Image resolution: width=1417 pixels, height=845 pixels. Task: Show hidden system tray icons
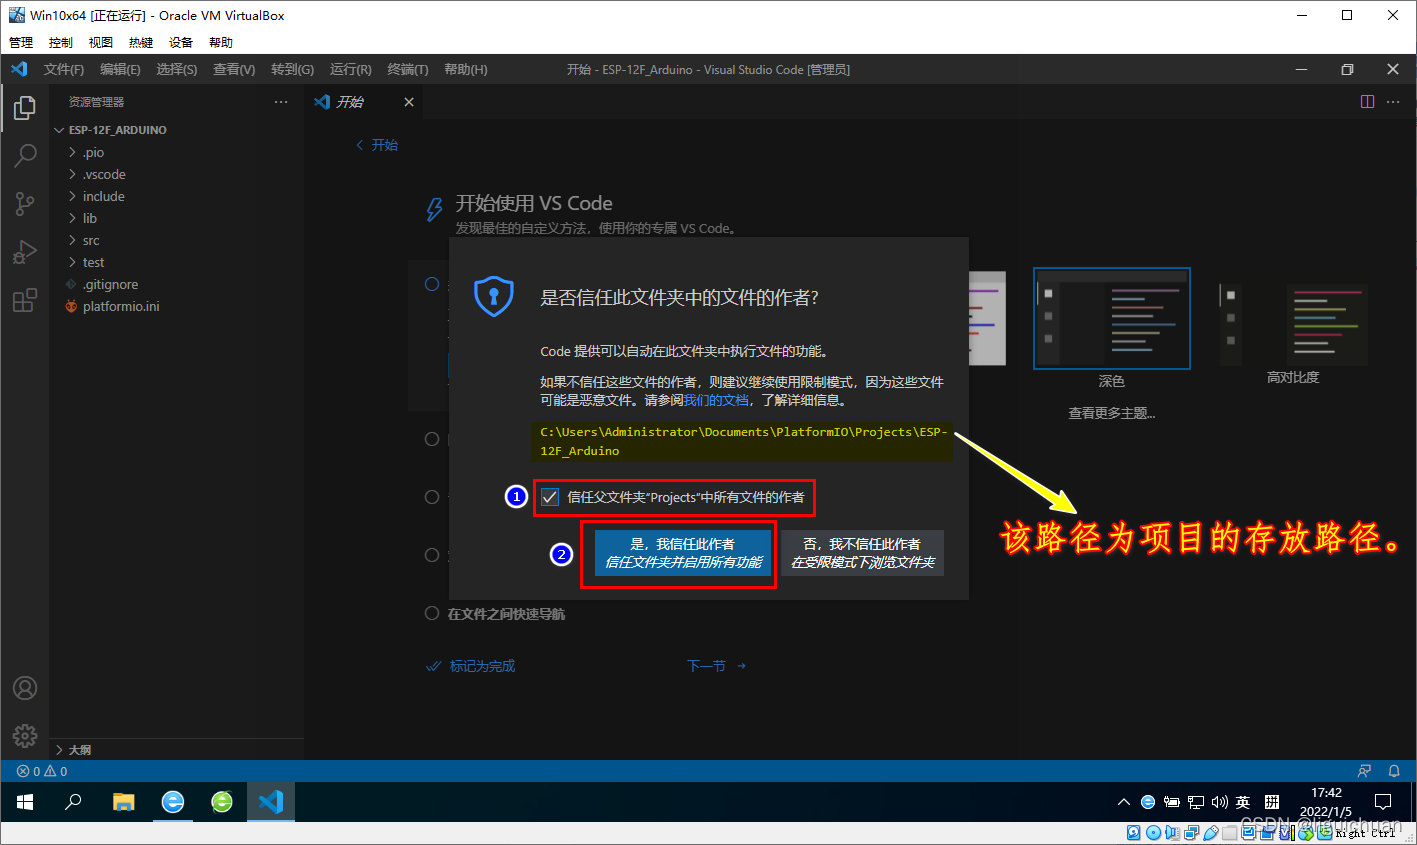pos(1123,802)
